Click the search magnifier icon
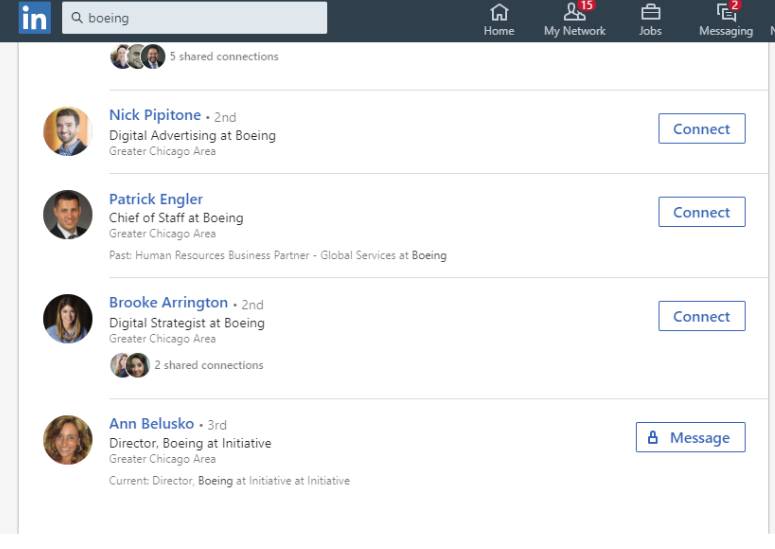Viewport: 775px width, 549px height. [77, 18]
